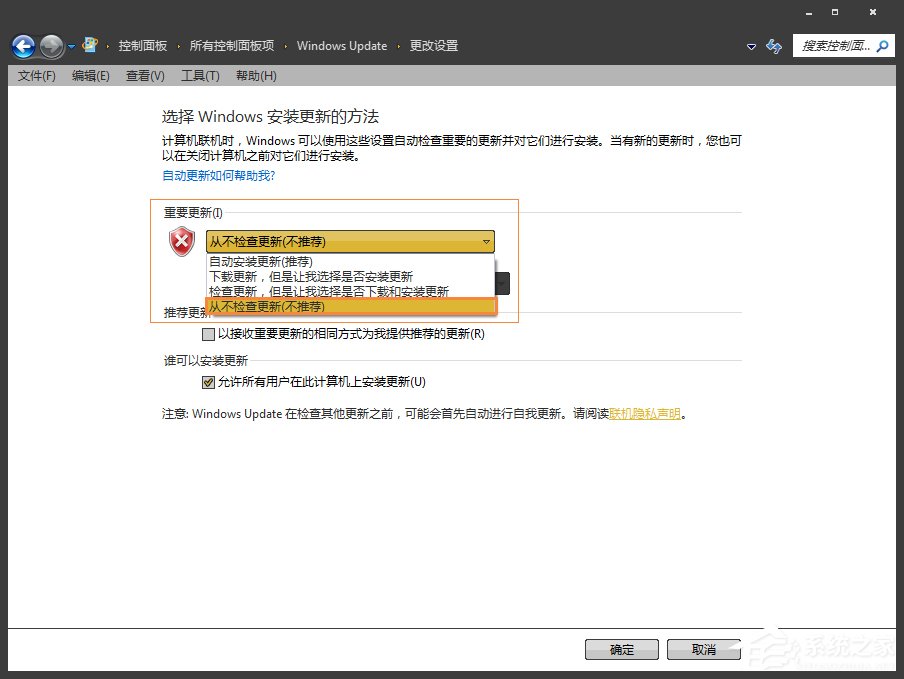Click the Control Panel icon in the address bar
Viewport: 904px width, 679px height.
pyautogui.click(x=89, y=44)
